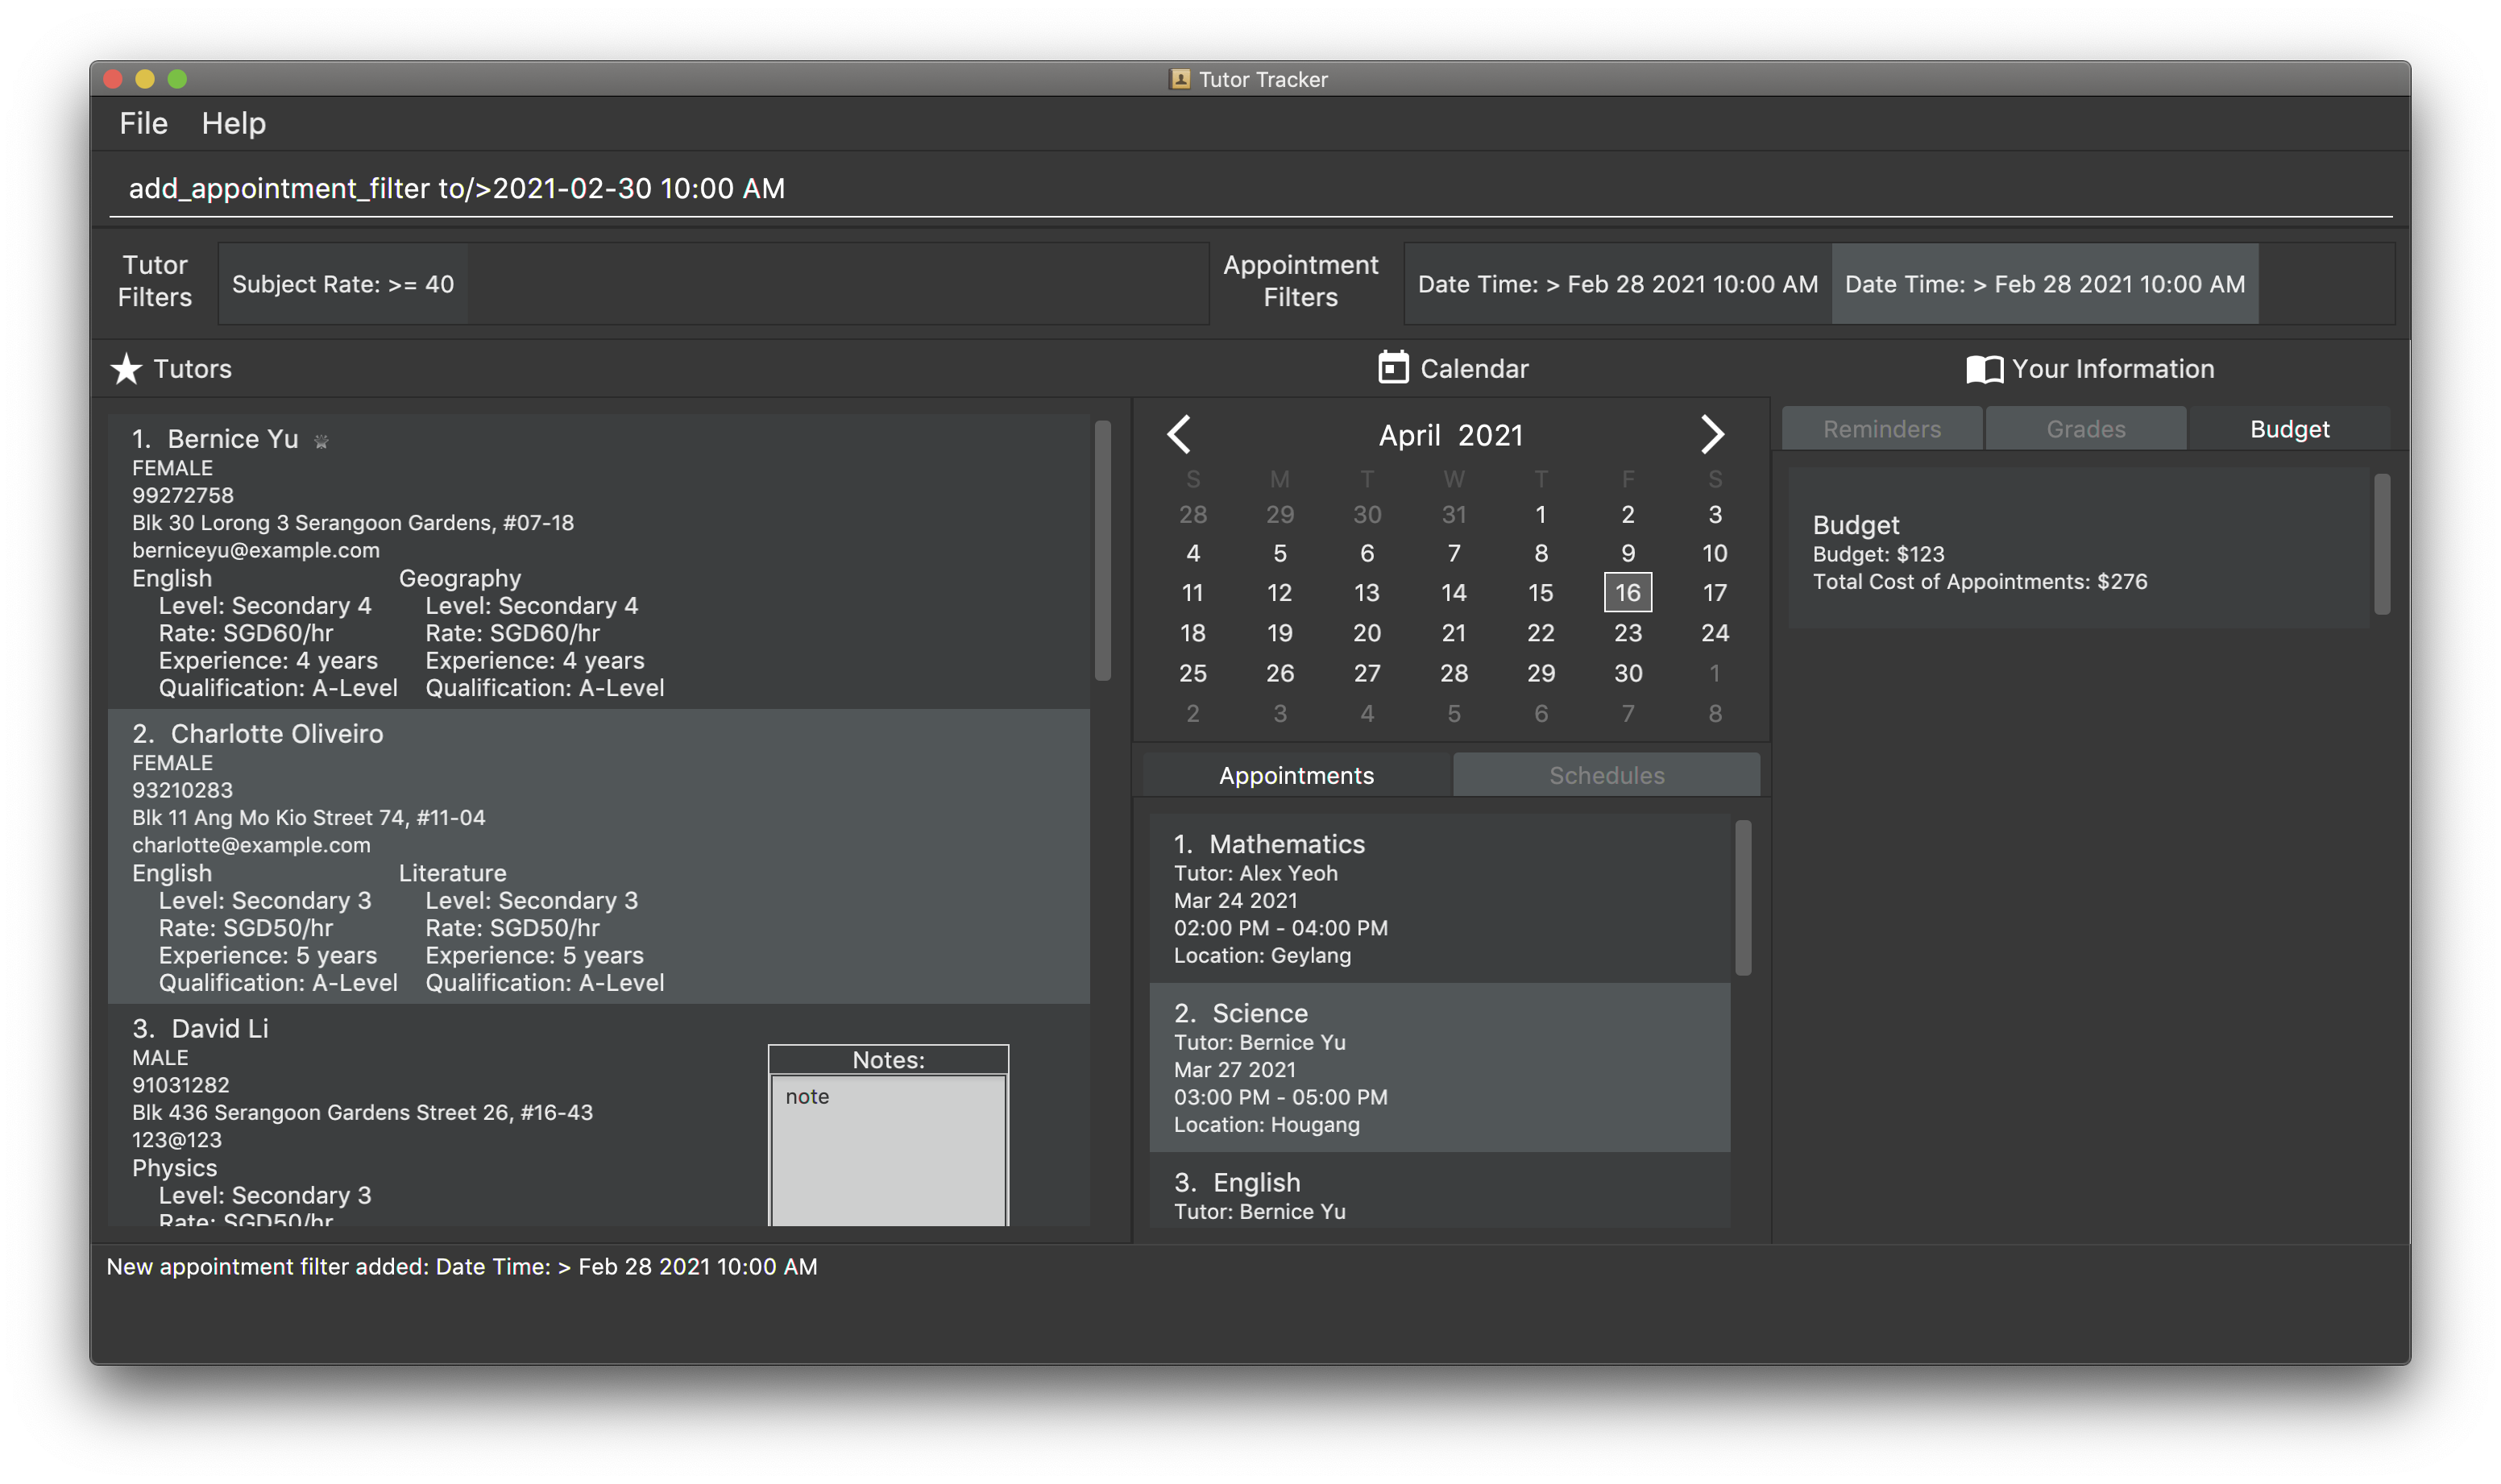Select April 23 on the calendar
Screen dimensions: 2501x1484
click(1627, 632)
